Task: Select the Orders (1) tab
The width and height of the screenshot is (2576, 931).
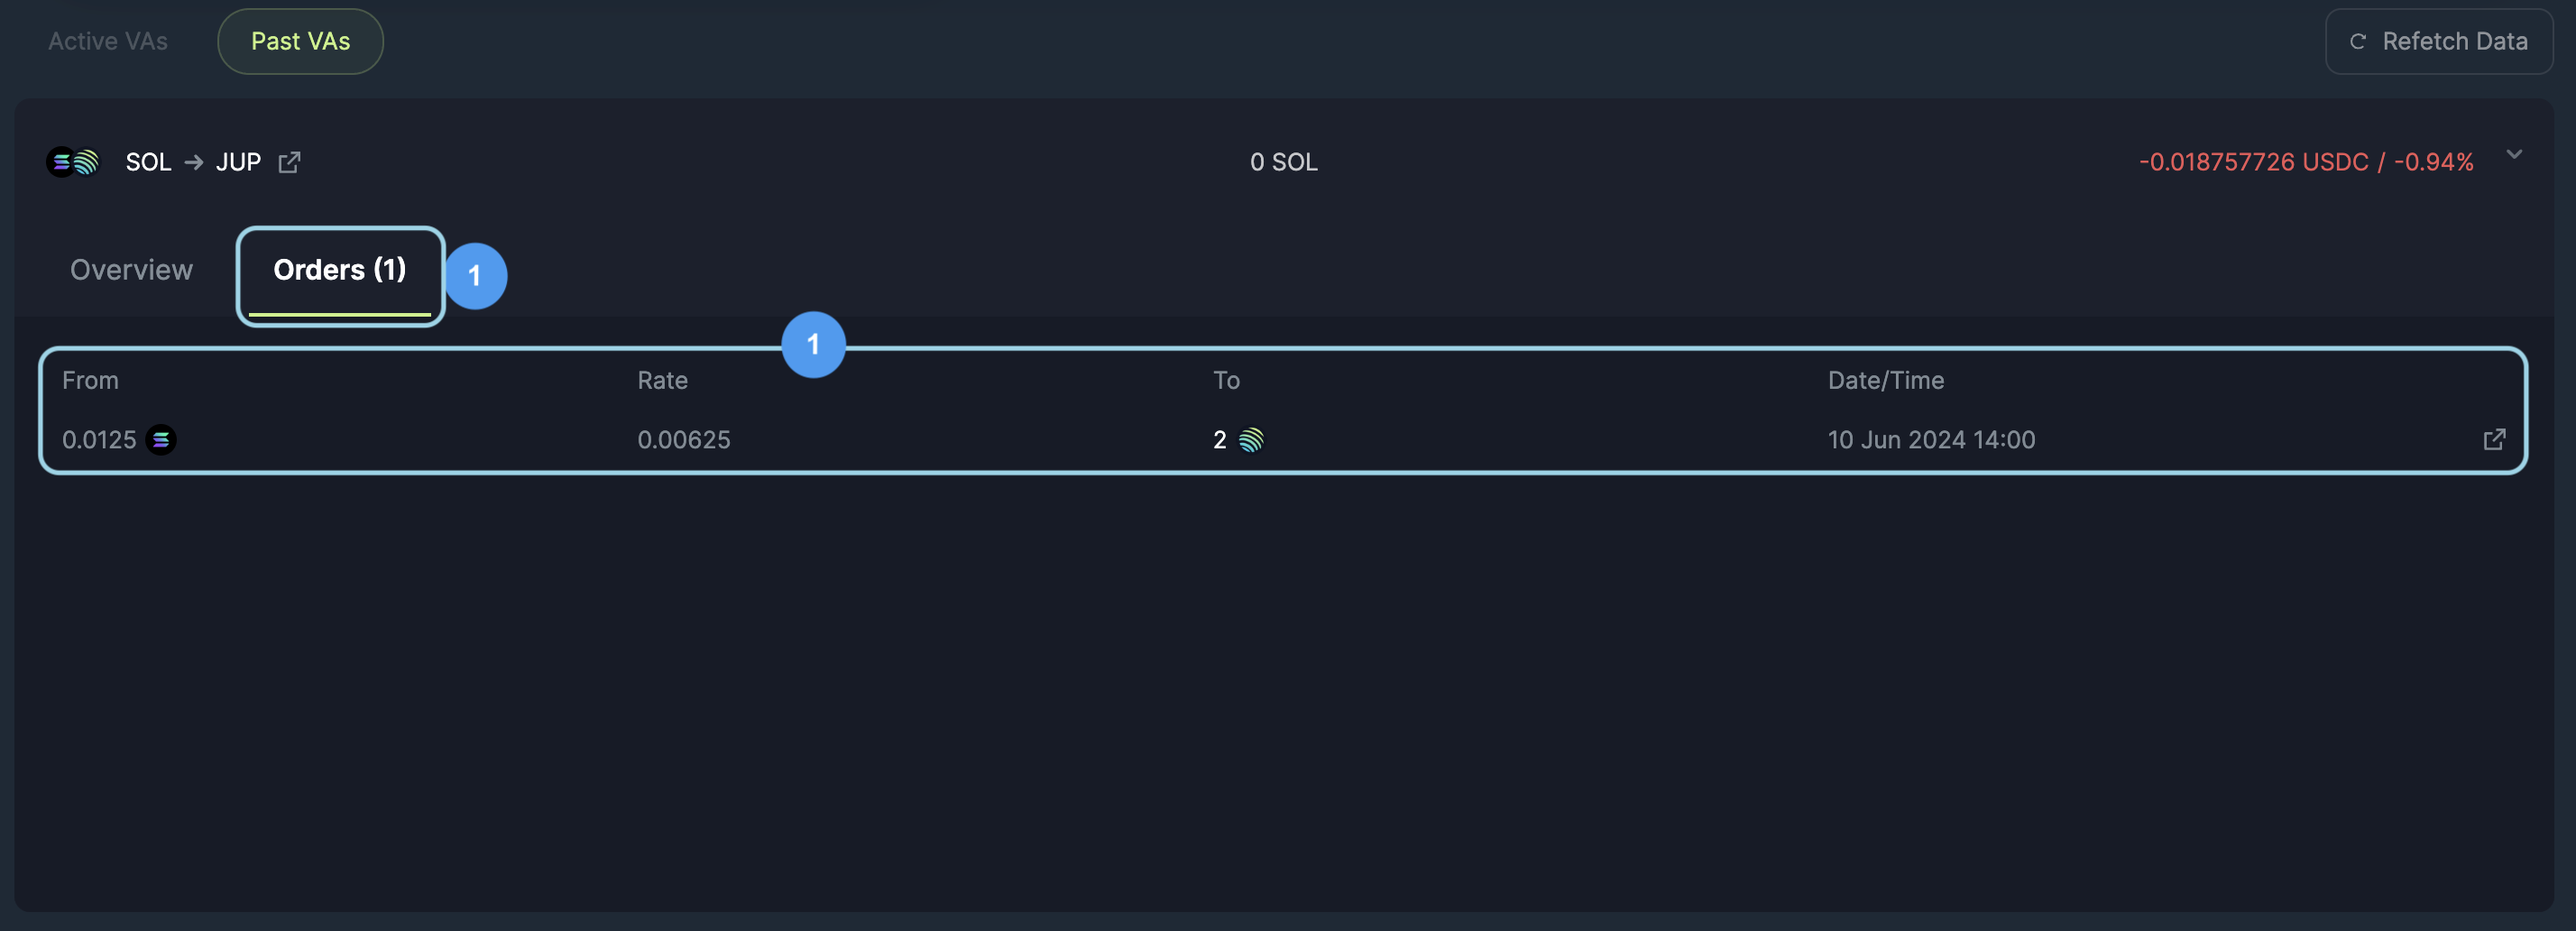Action: (340, 270)
